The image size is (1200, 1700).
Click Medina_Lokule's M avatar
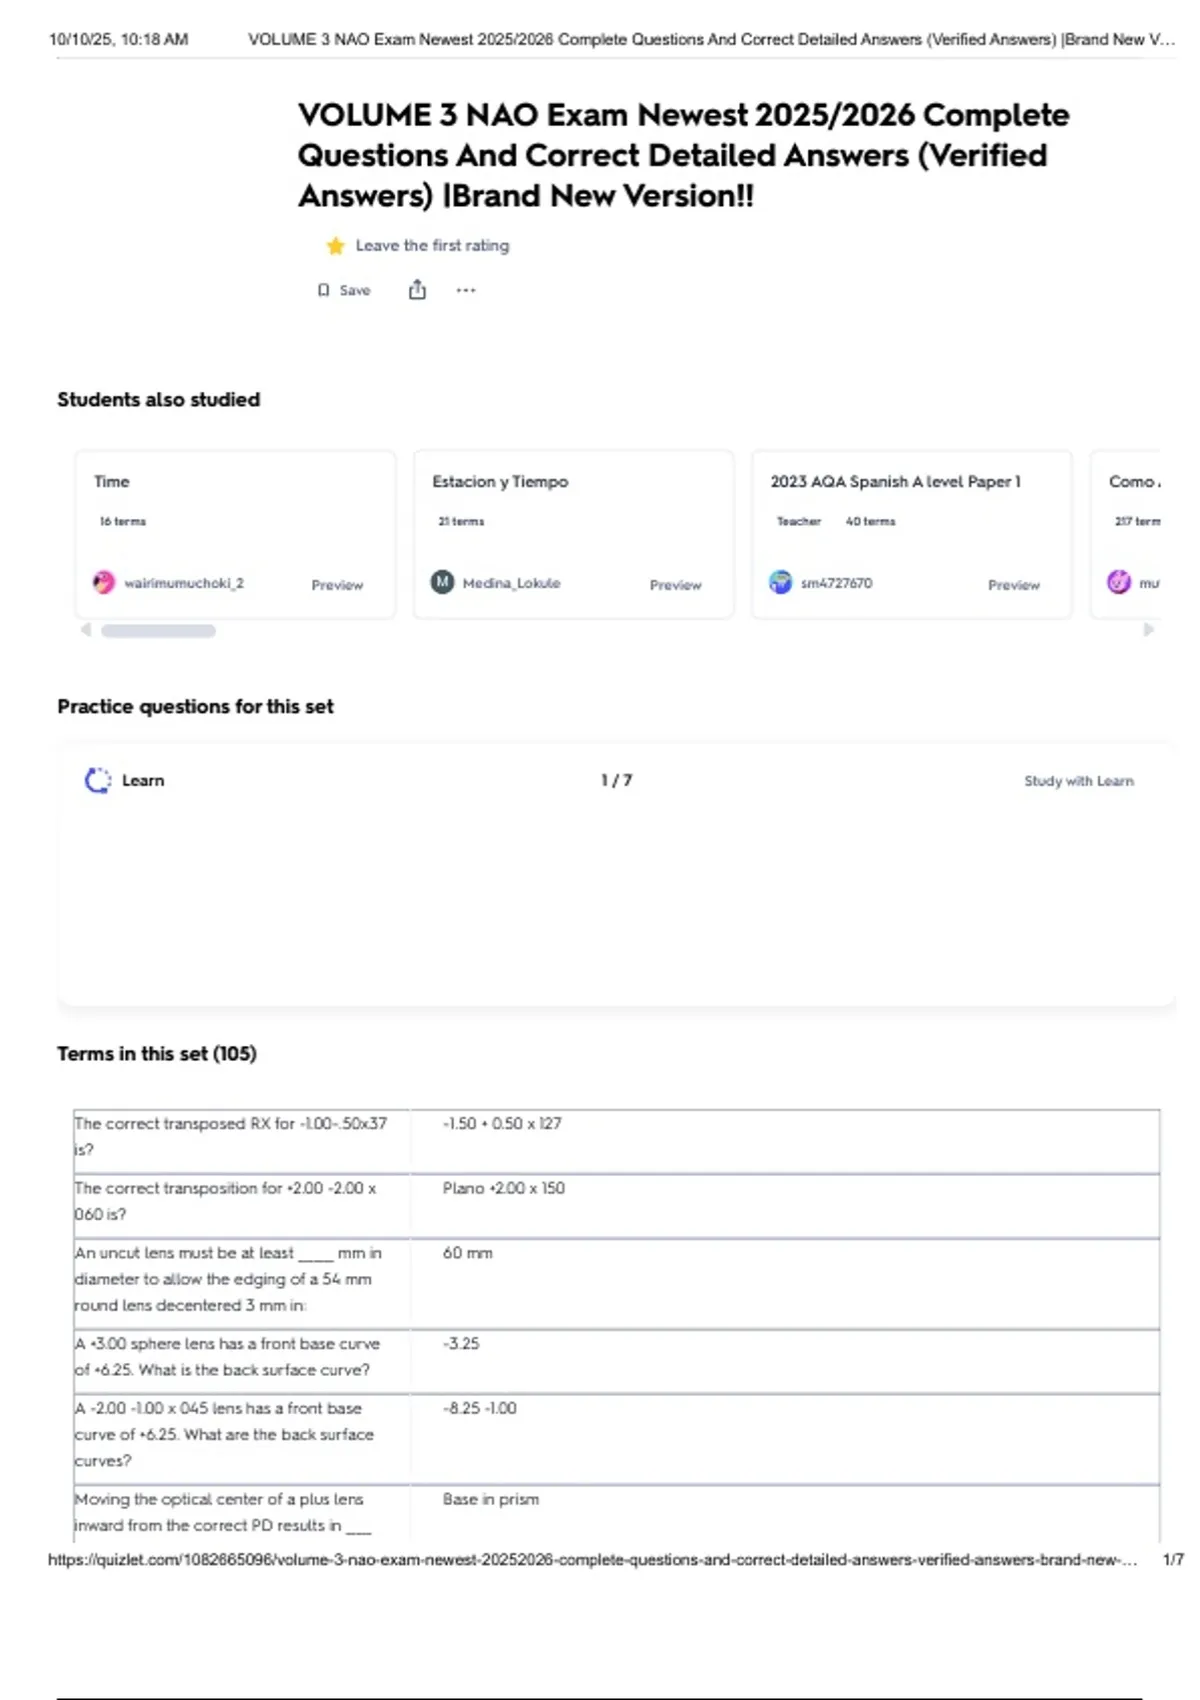(x=442, y=582)
